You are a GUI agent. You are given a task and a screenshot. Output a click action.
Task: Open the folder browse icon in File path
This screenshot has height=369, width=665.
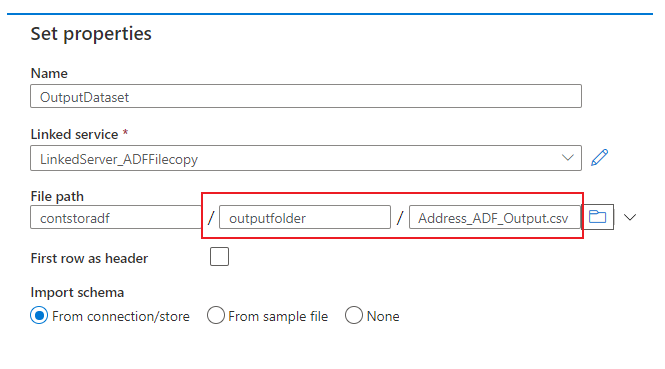[597, 217]
